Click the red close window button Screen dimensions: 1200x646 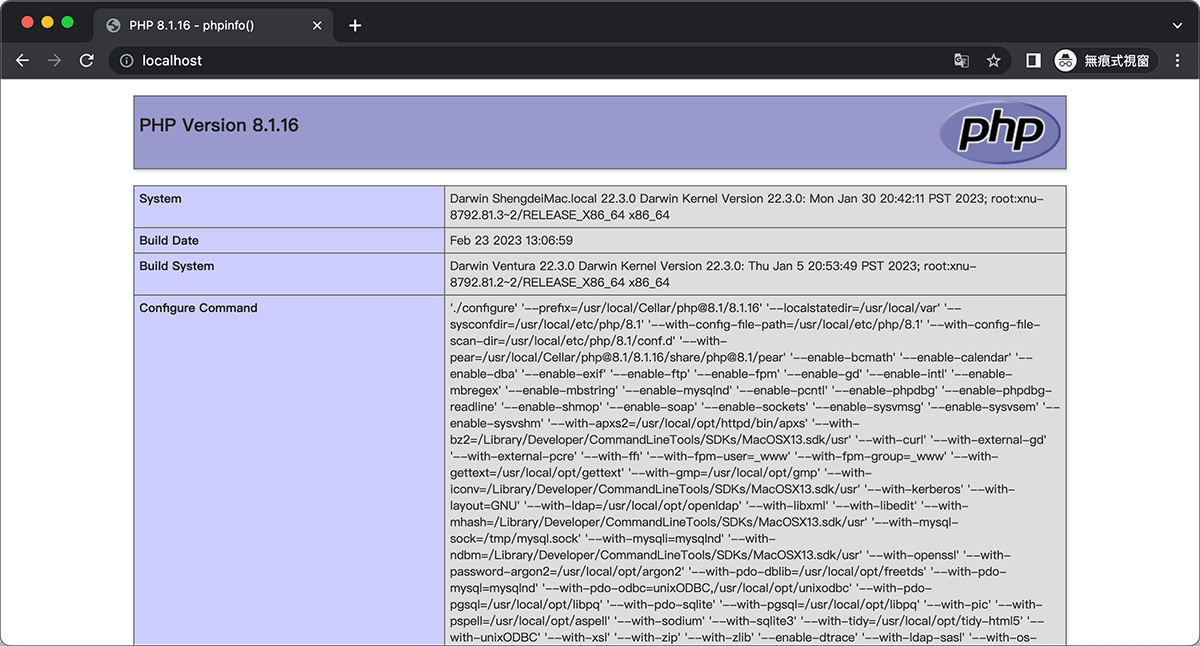coord(26,22)
